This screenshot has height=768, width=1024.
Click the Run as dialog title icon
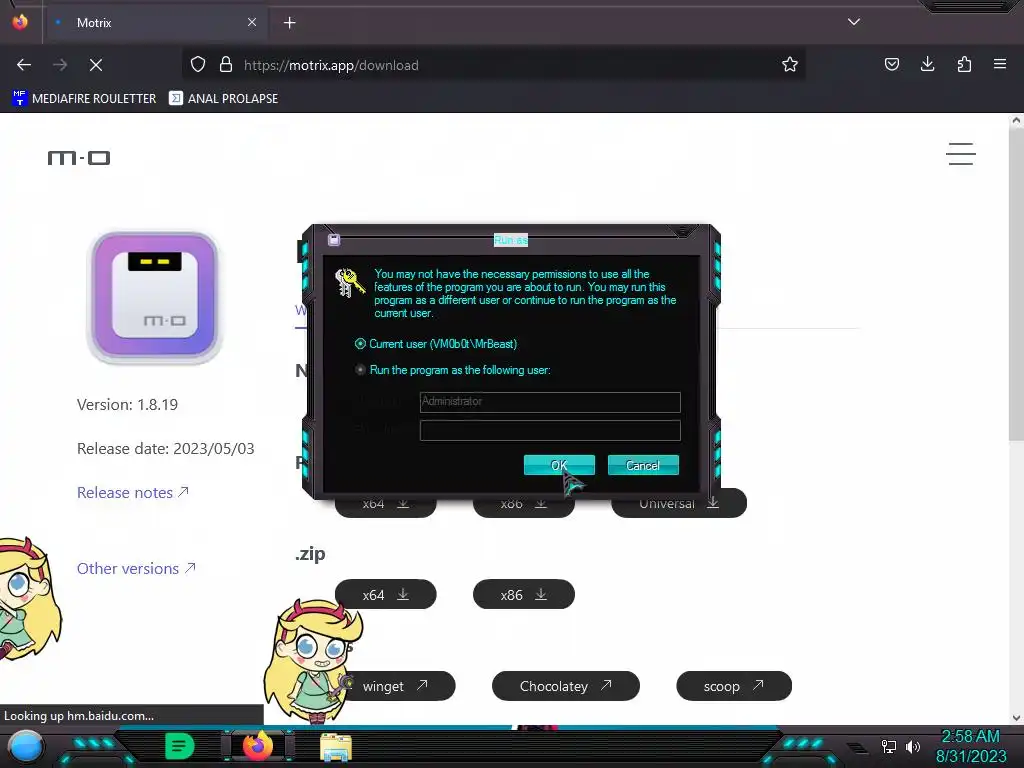pyautogui.click(x=334, y=240)
